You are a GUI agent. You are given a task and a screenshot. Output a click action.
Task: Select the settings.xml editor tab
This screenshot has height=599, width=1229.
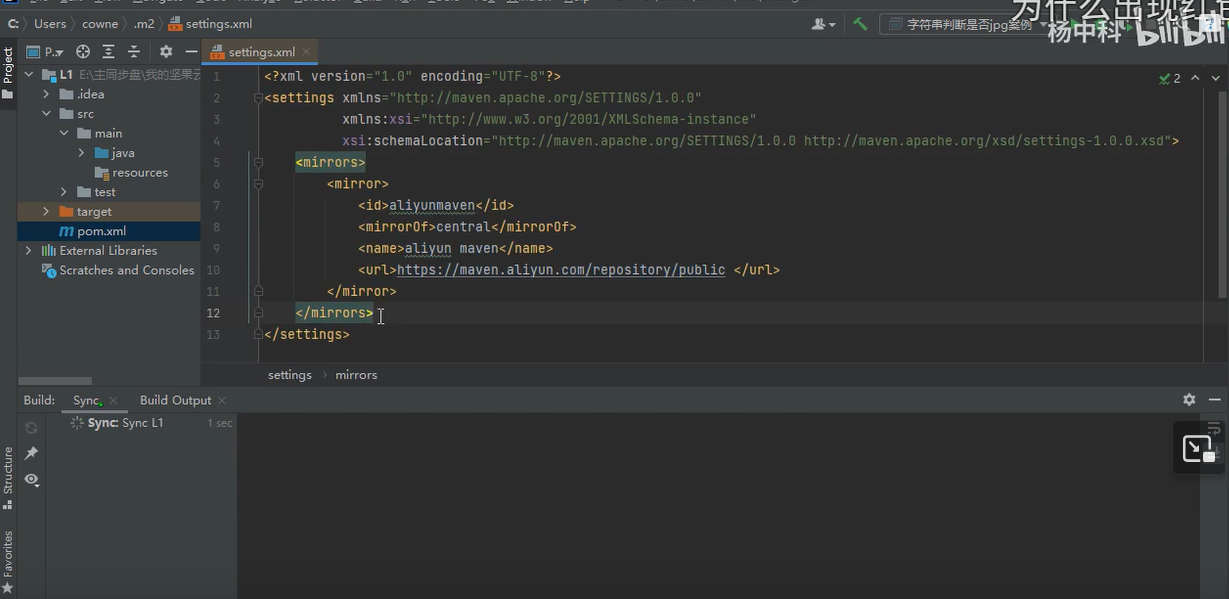[260, 52]
